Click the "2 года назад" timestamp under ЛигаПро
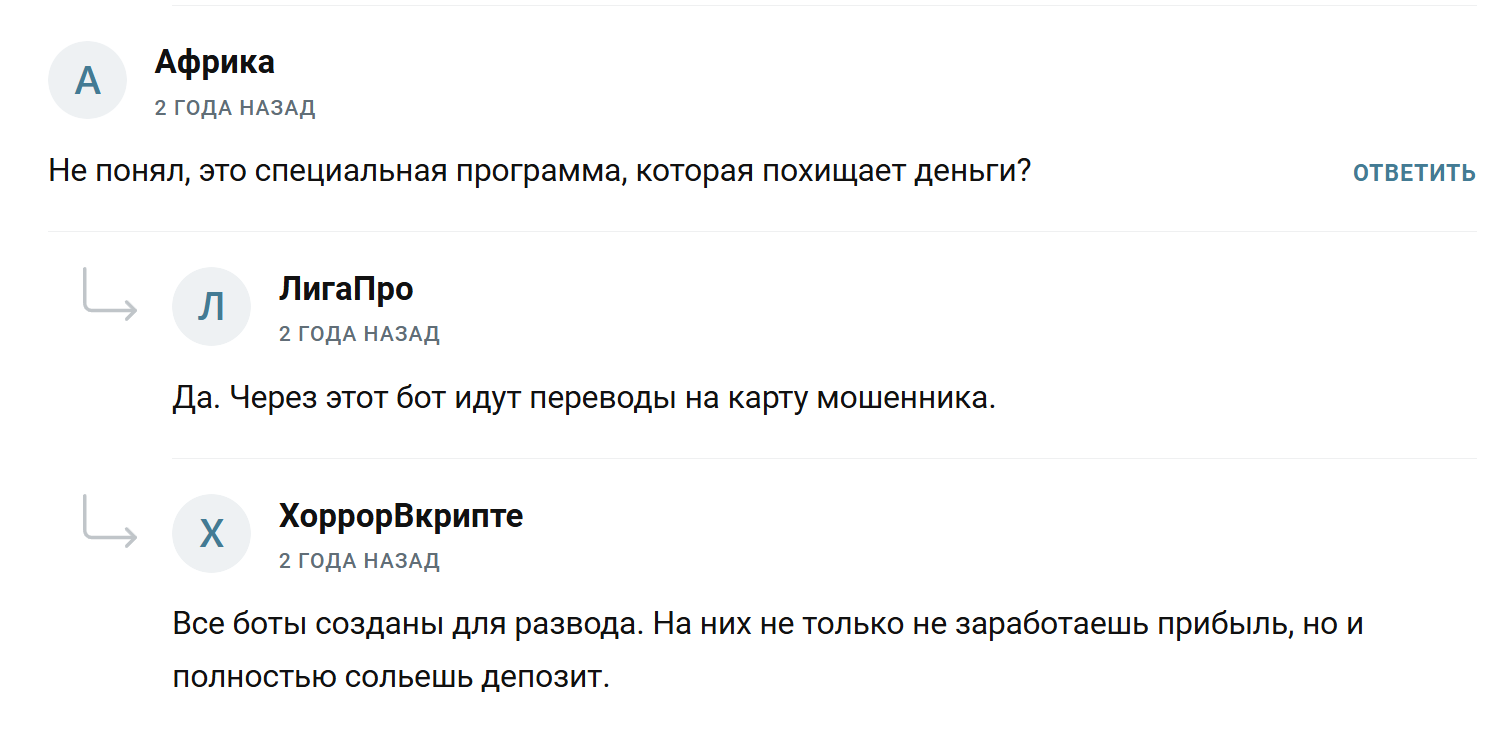 click(x=359, y=334)
